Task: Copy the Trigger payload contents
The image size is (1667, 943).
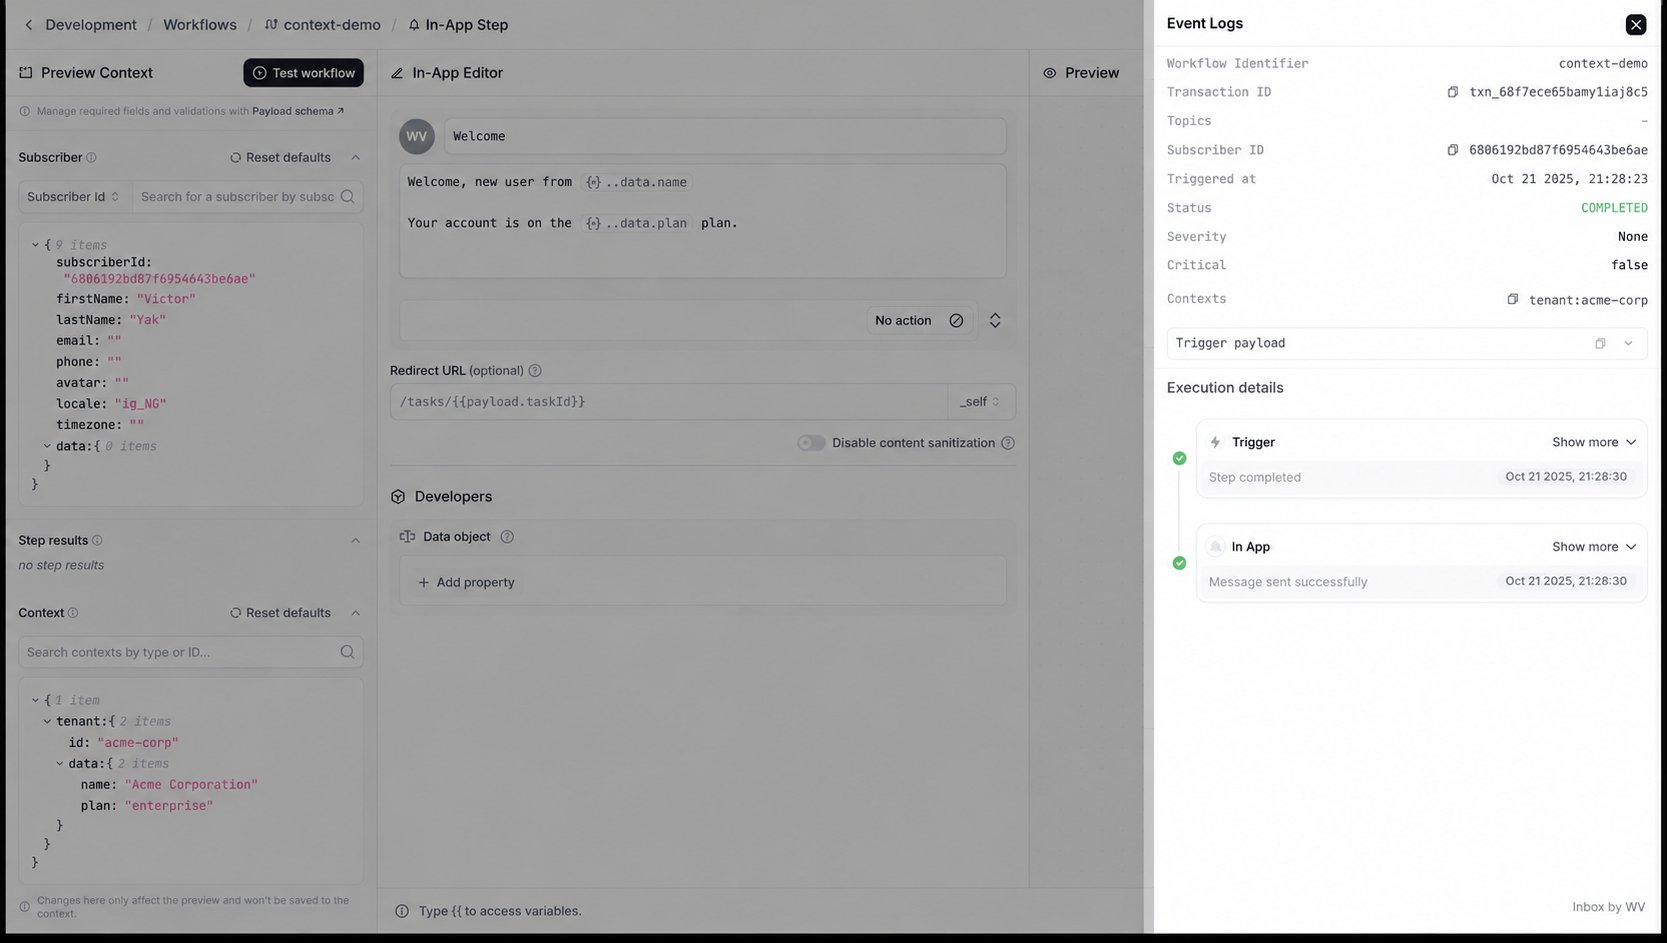Action: (1600, 343)
